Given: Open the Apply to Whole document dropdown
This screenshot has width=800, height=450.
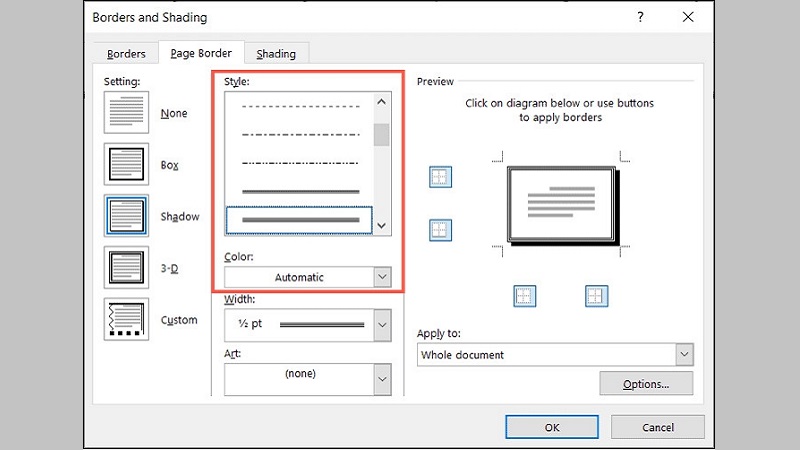Looking at the screenshot, I should tap(555, 355).
